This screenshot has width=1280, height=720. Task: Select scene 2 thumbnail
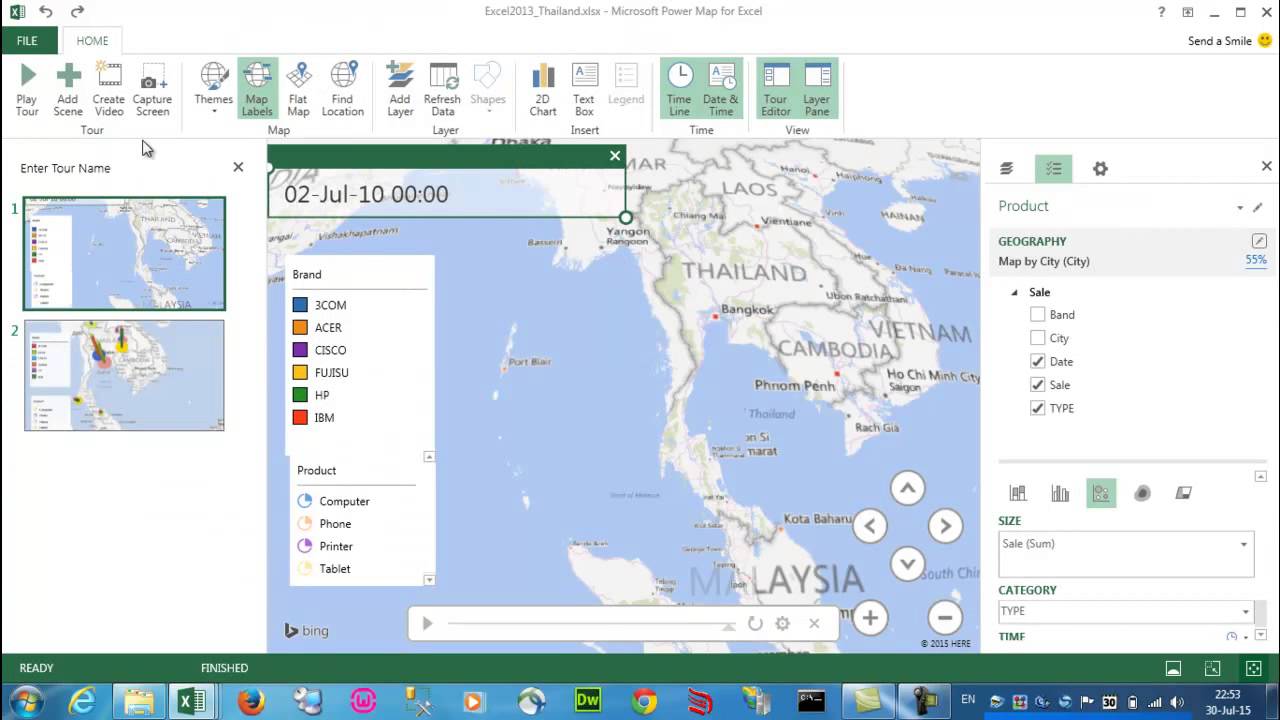pyautogui.click(x=125, y=376)
